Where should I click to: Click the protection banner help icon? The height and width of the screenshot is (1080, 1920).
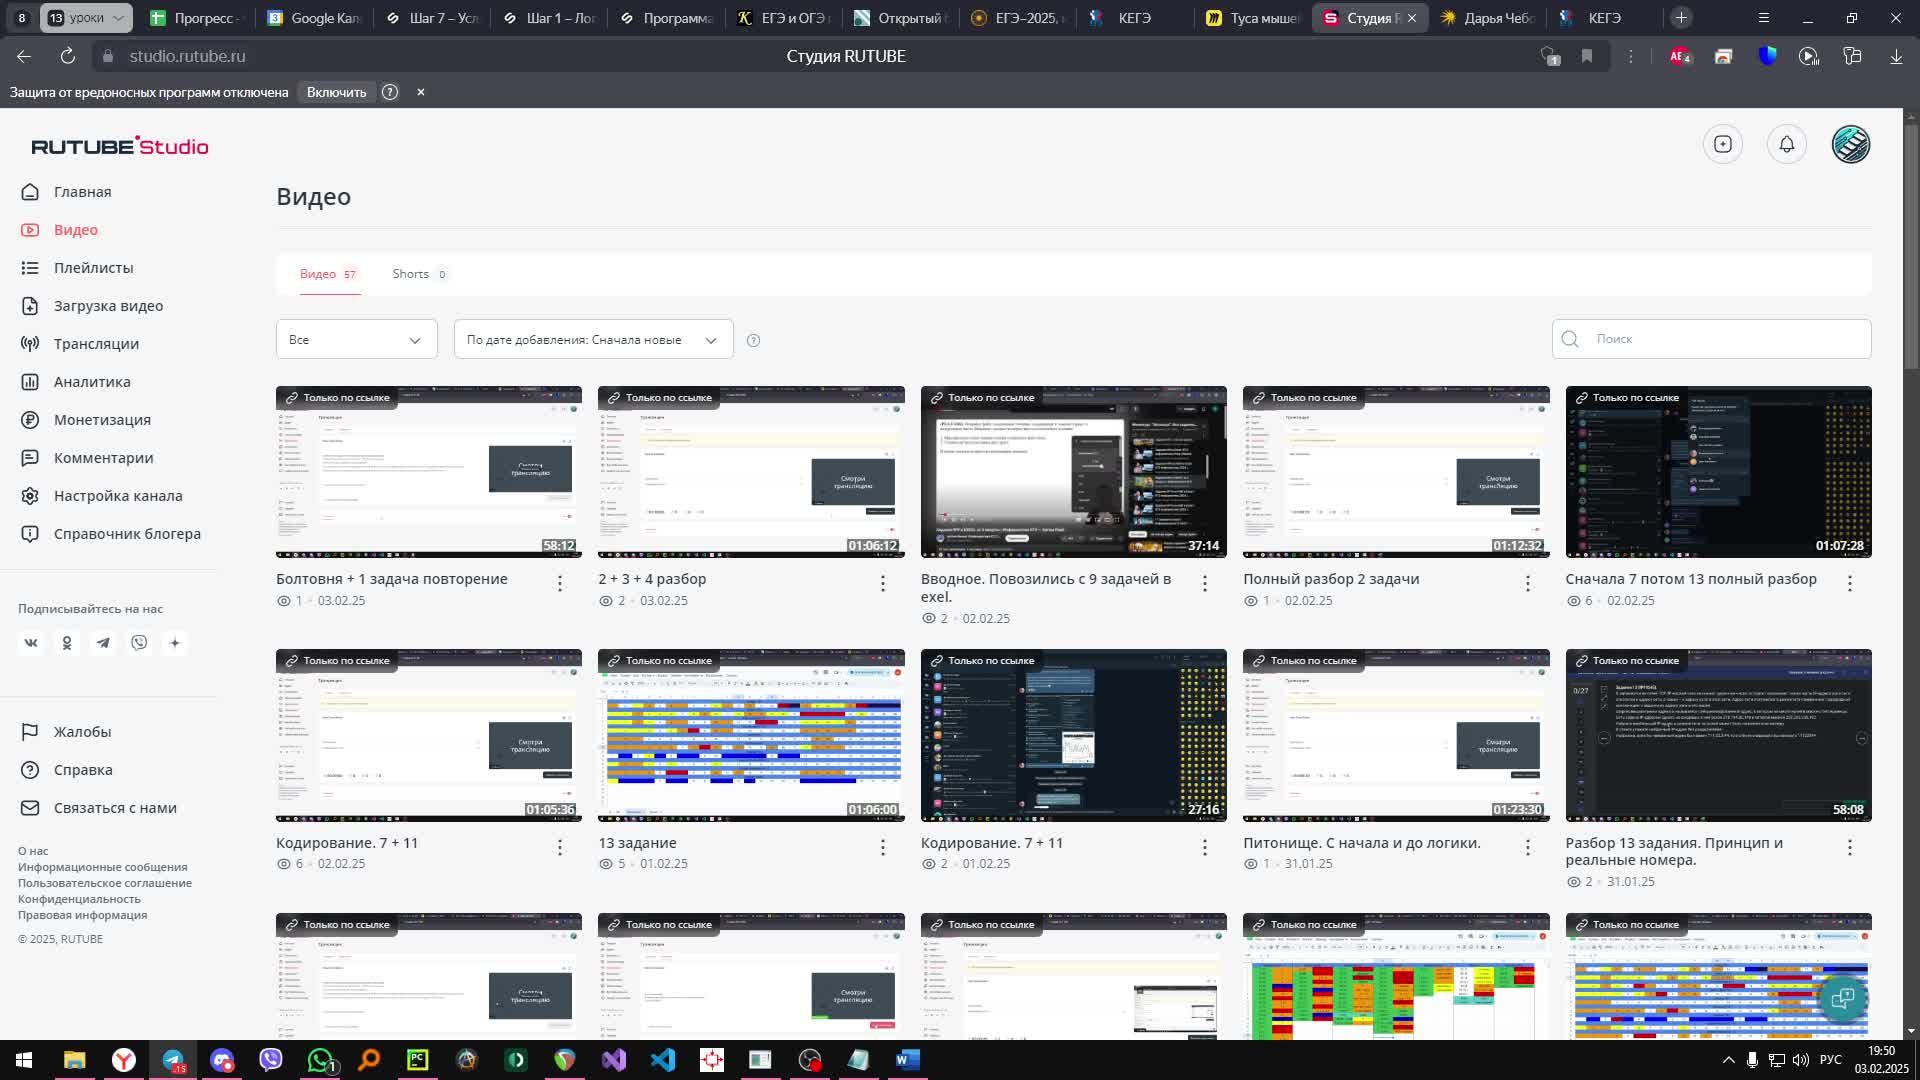390,92
